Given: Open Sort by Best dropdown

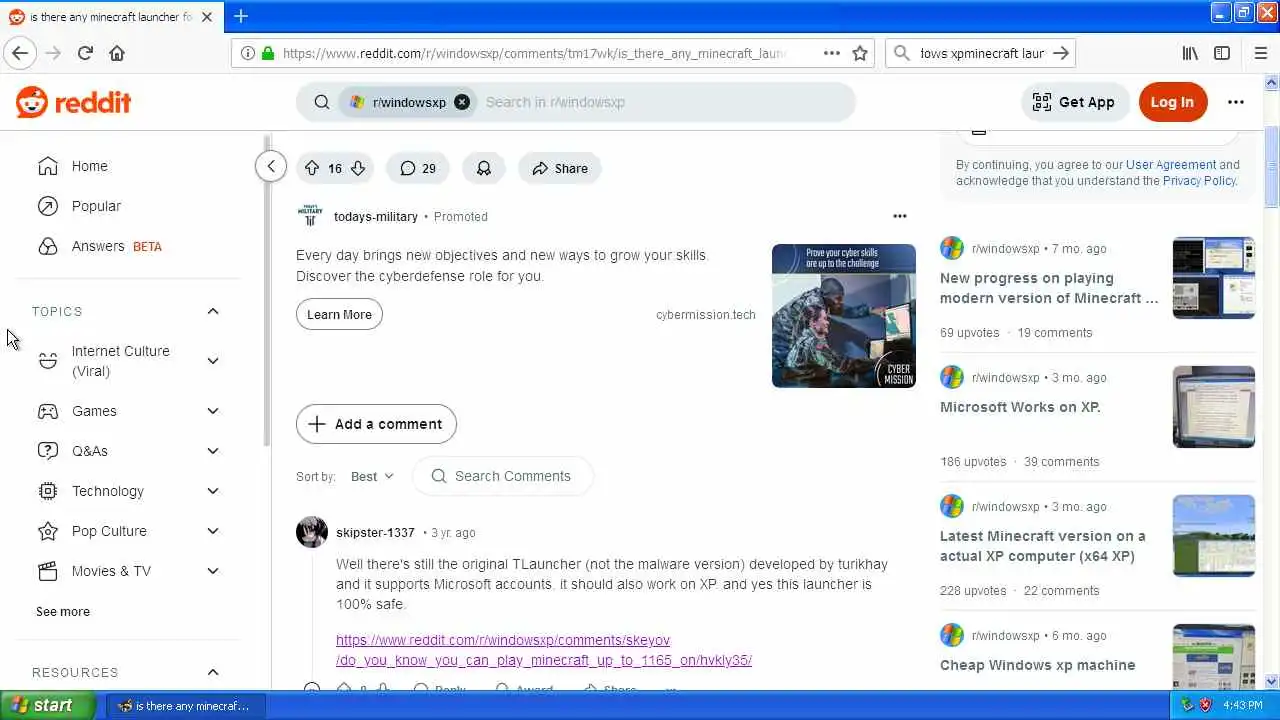Looking at the screenshot, I should point(372,476).
